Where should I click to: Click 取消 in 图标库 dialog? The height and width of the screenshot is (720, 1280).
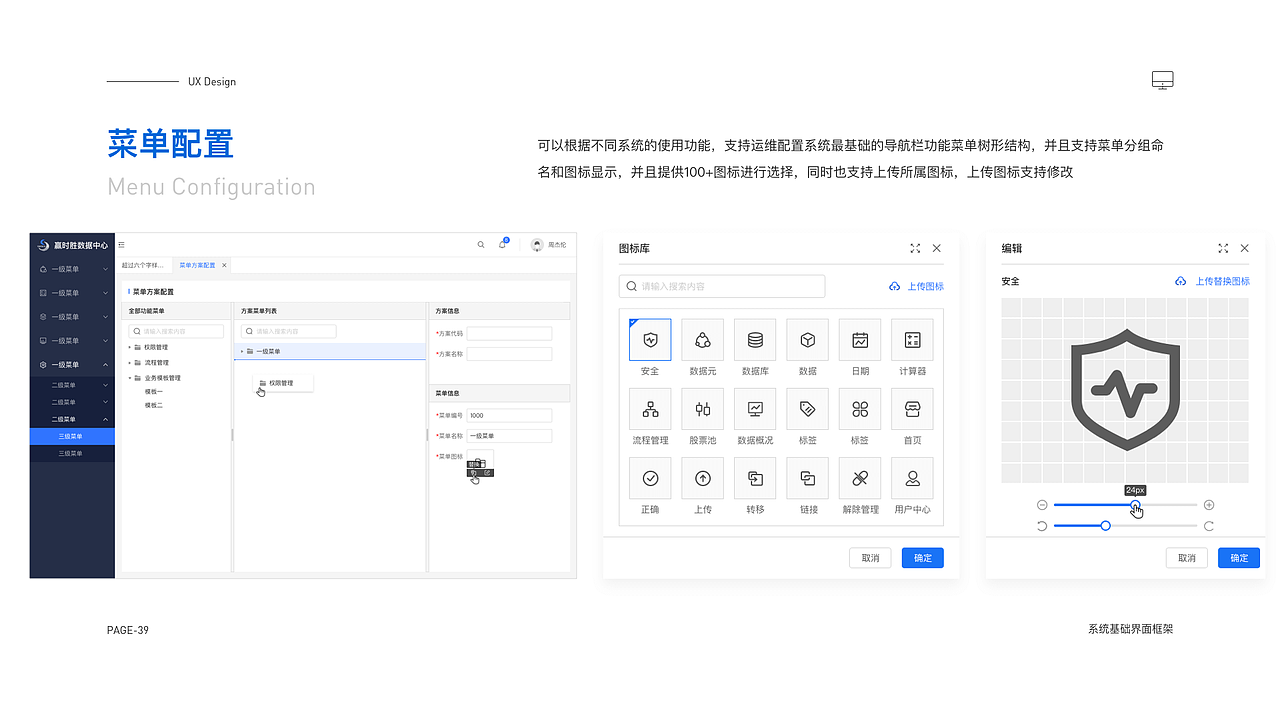pos(870,558)
